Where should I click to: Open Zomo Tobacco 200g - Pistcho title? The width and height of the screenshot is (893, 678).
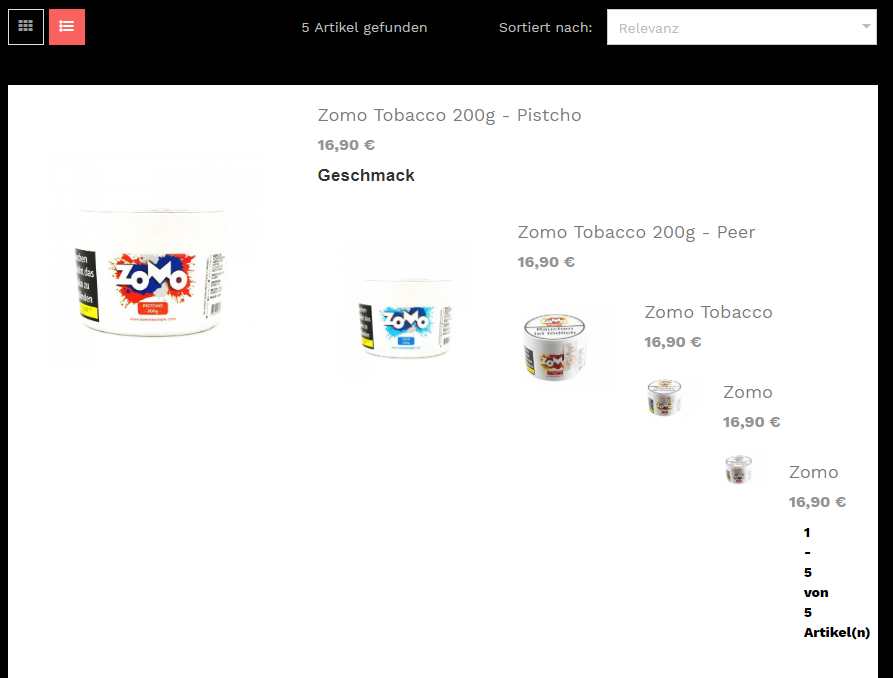click(449, 115)
